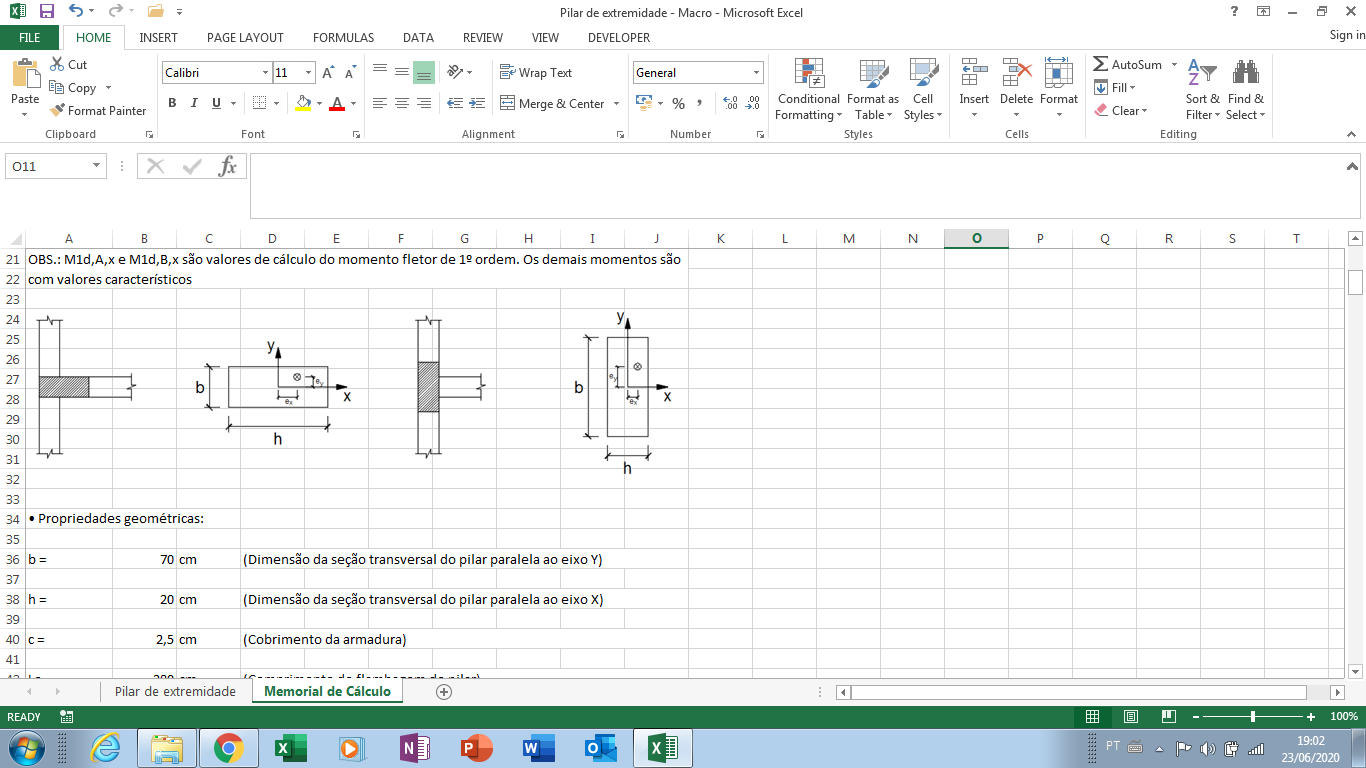Click the Format Painter brush
Image resolution: width=1366 pixels, height=768 pixels.
click(58, 111)
